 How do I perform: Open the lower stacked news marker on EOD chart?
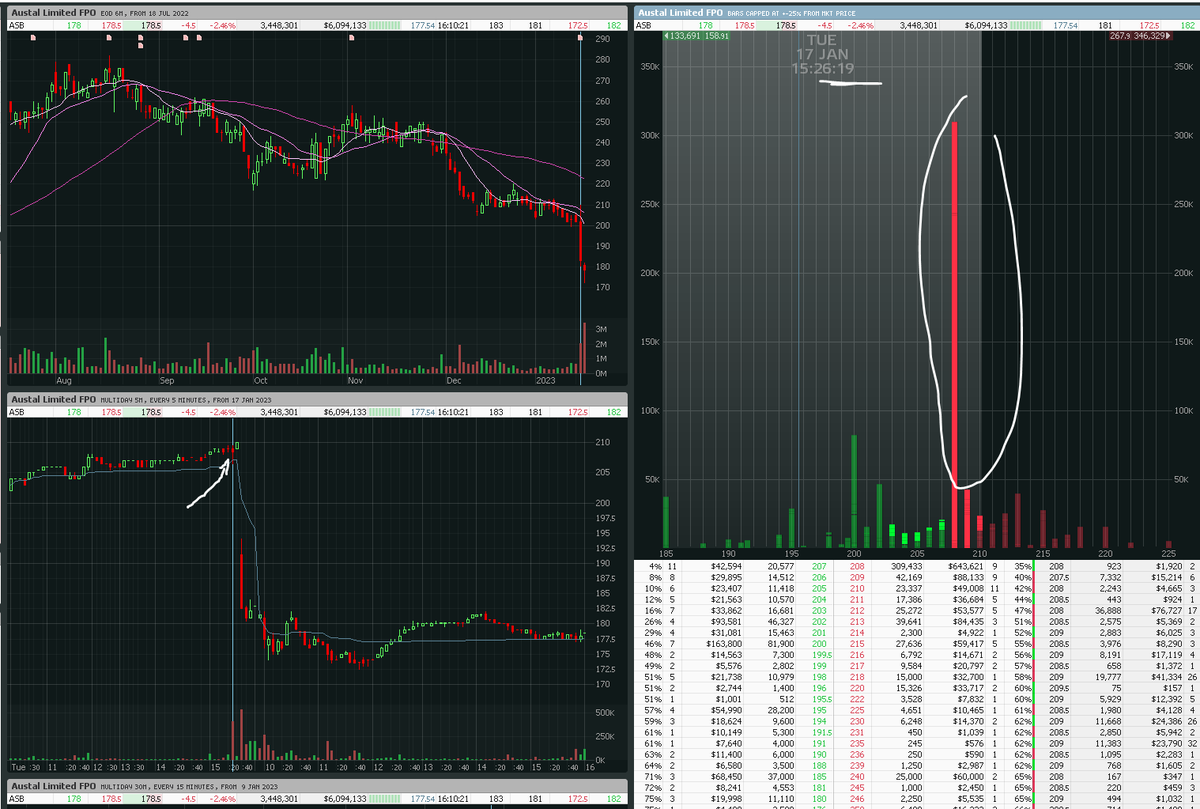click(x=141, y=45)
